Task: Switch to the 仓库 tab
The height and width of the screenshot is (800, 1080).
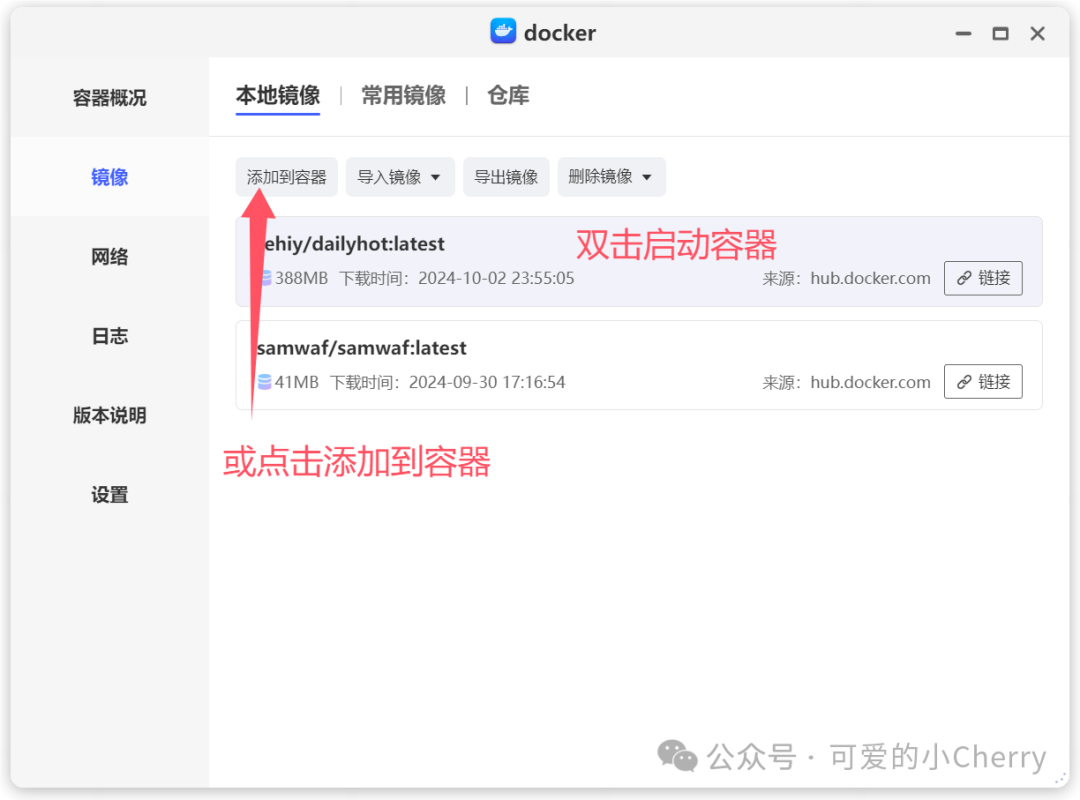Action: tap(508, 95)
